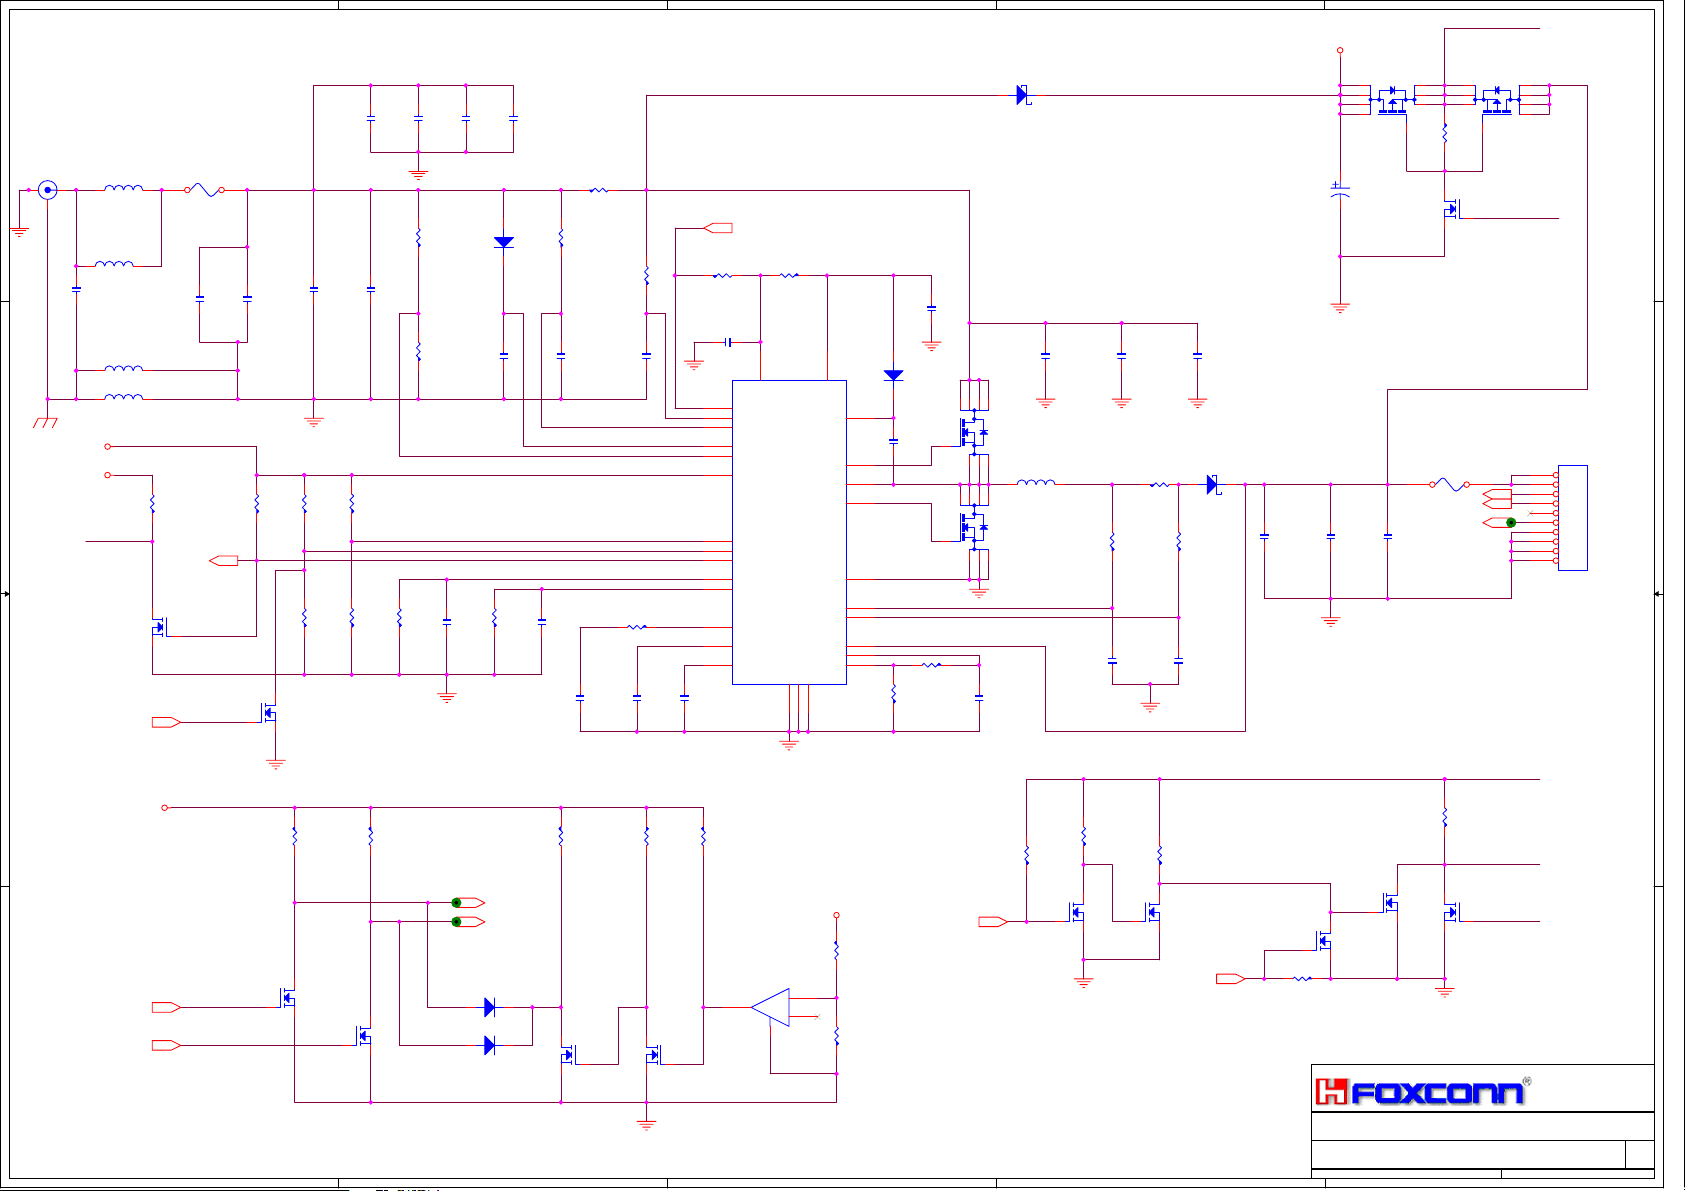1685x1191 pixels.
Task: Select the chassis ground symbol
Action: click(x=45, y=422)
